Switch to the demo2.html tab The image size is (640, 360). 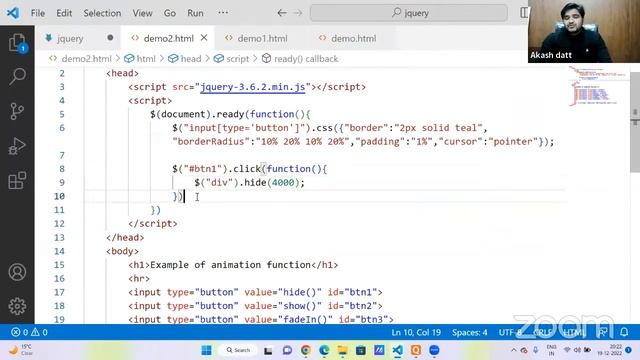[169, 38]
